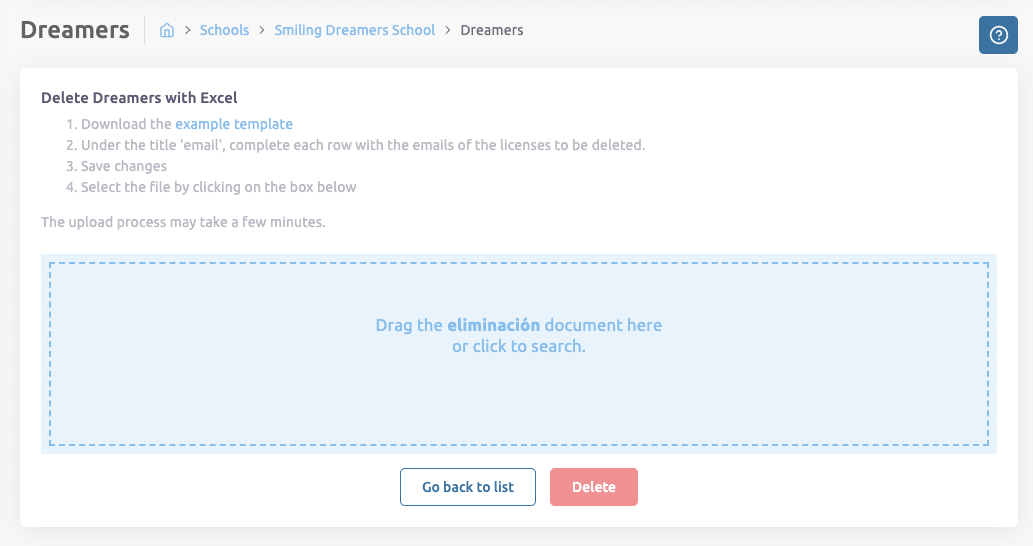Click the dashed file upload drop zone
Screen dimensions: 1033x546
(x=518, y=400)
